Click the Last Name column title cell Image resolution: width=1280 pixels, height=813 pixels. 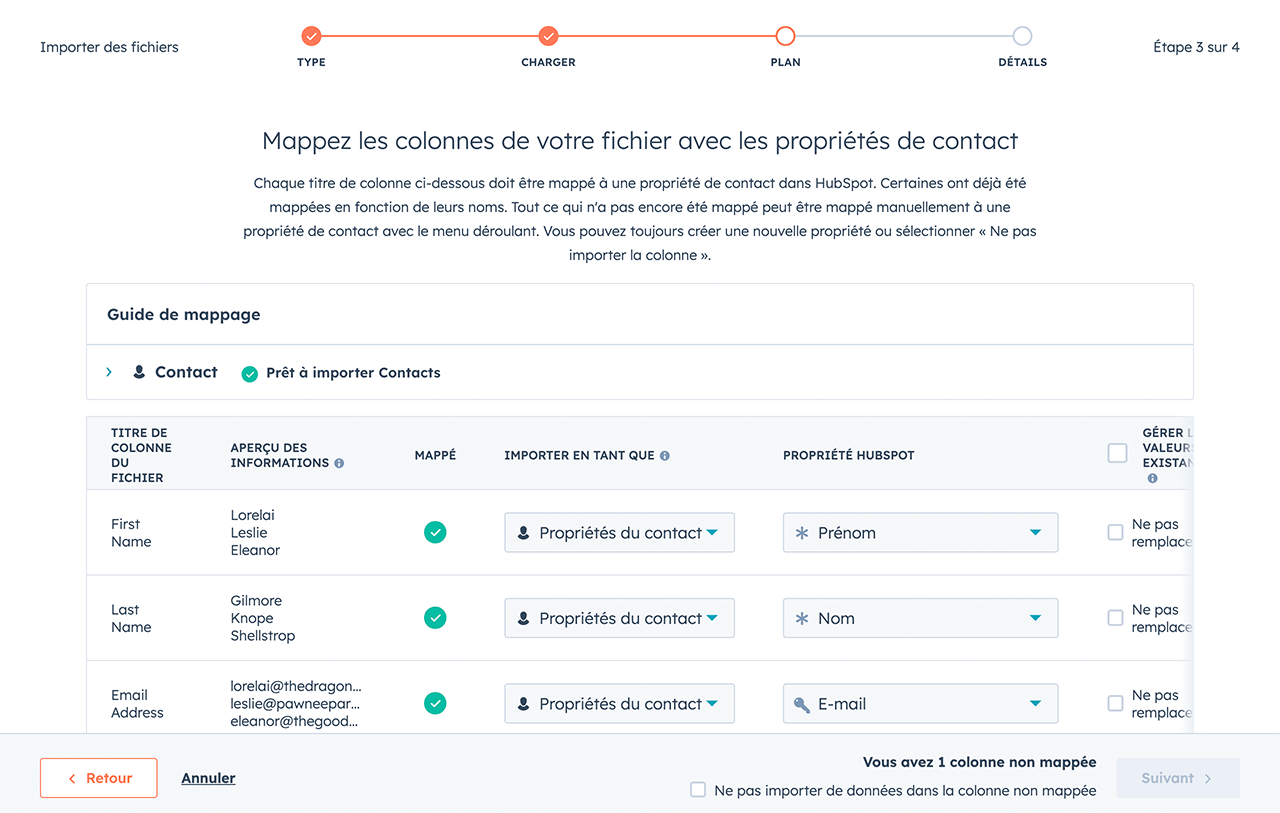pos(131,618)
